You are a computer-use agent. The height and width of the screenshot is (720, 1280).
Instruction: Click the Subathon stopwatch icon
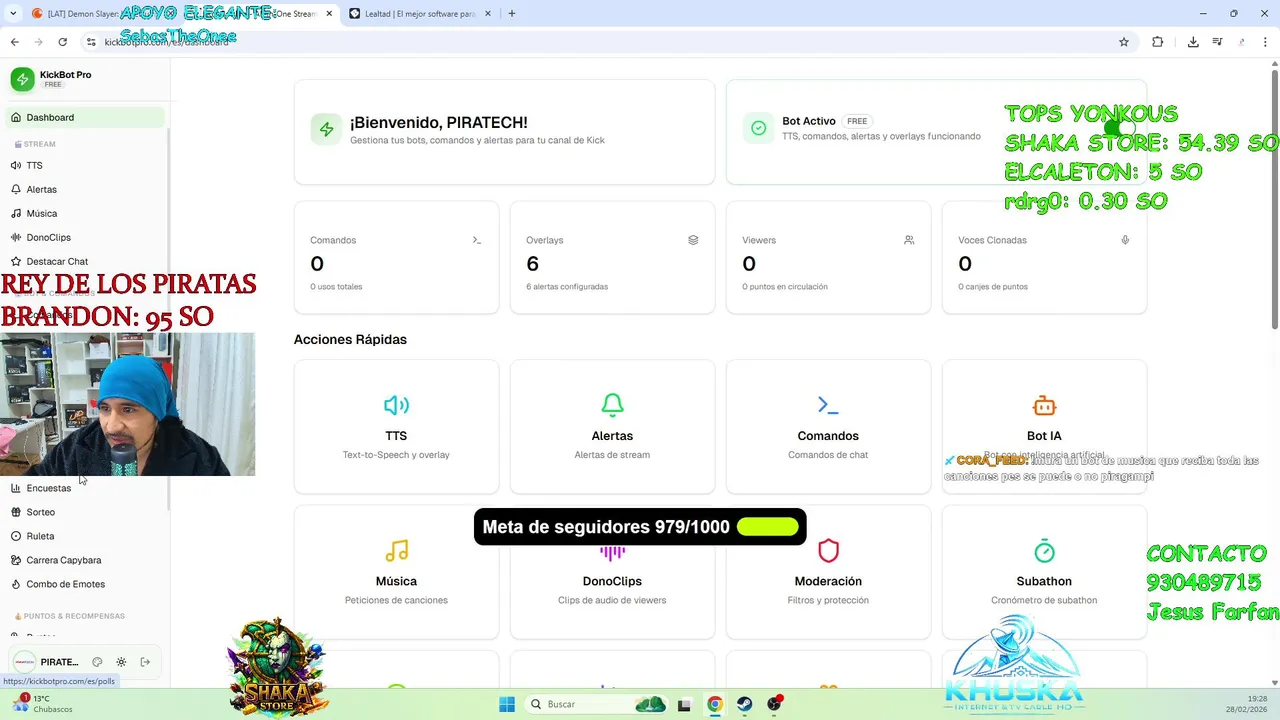point(1044,551)
